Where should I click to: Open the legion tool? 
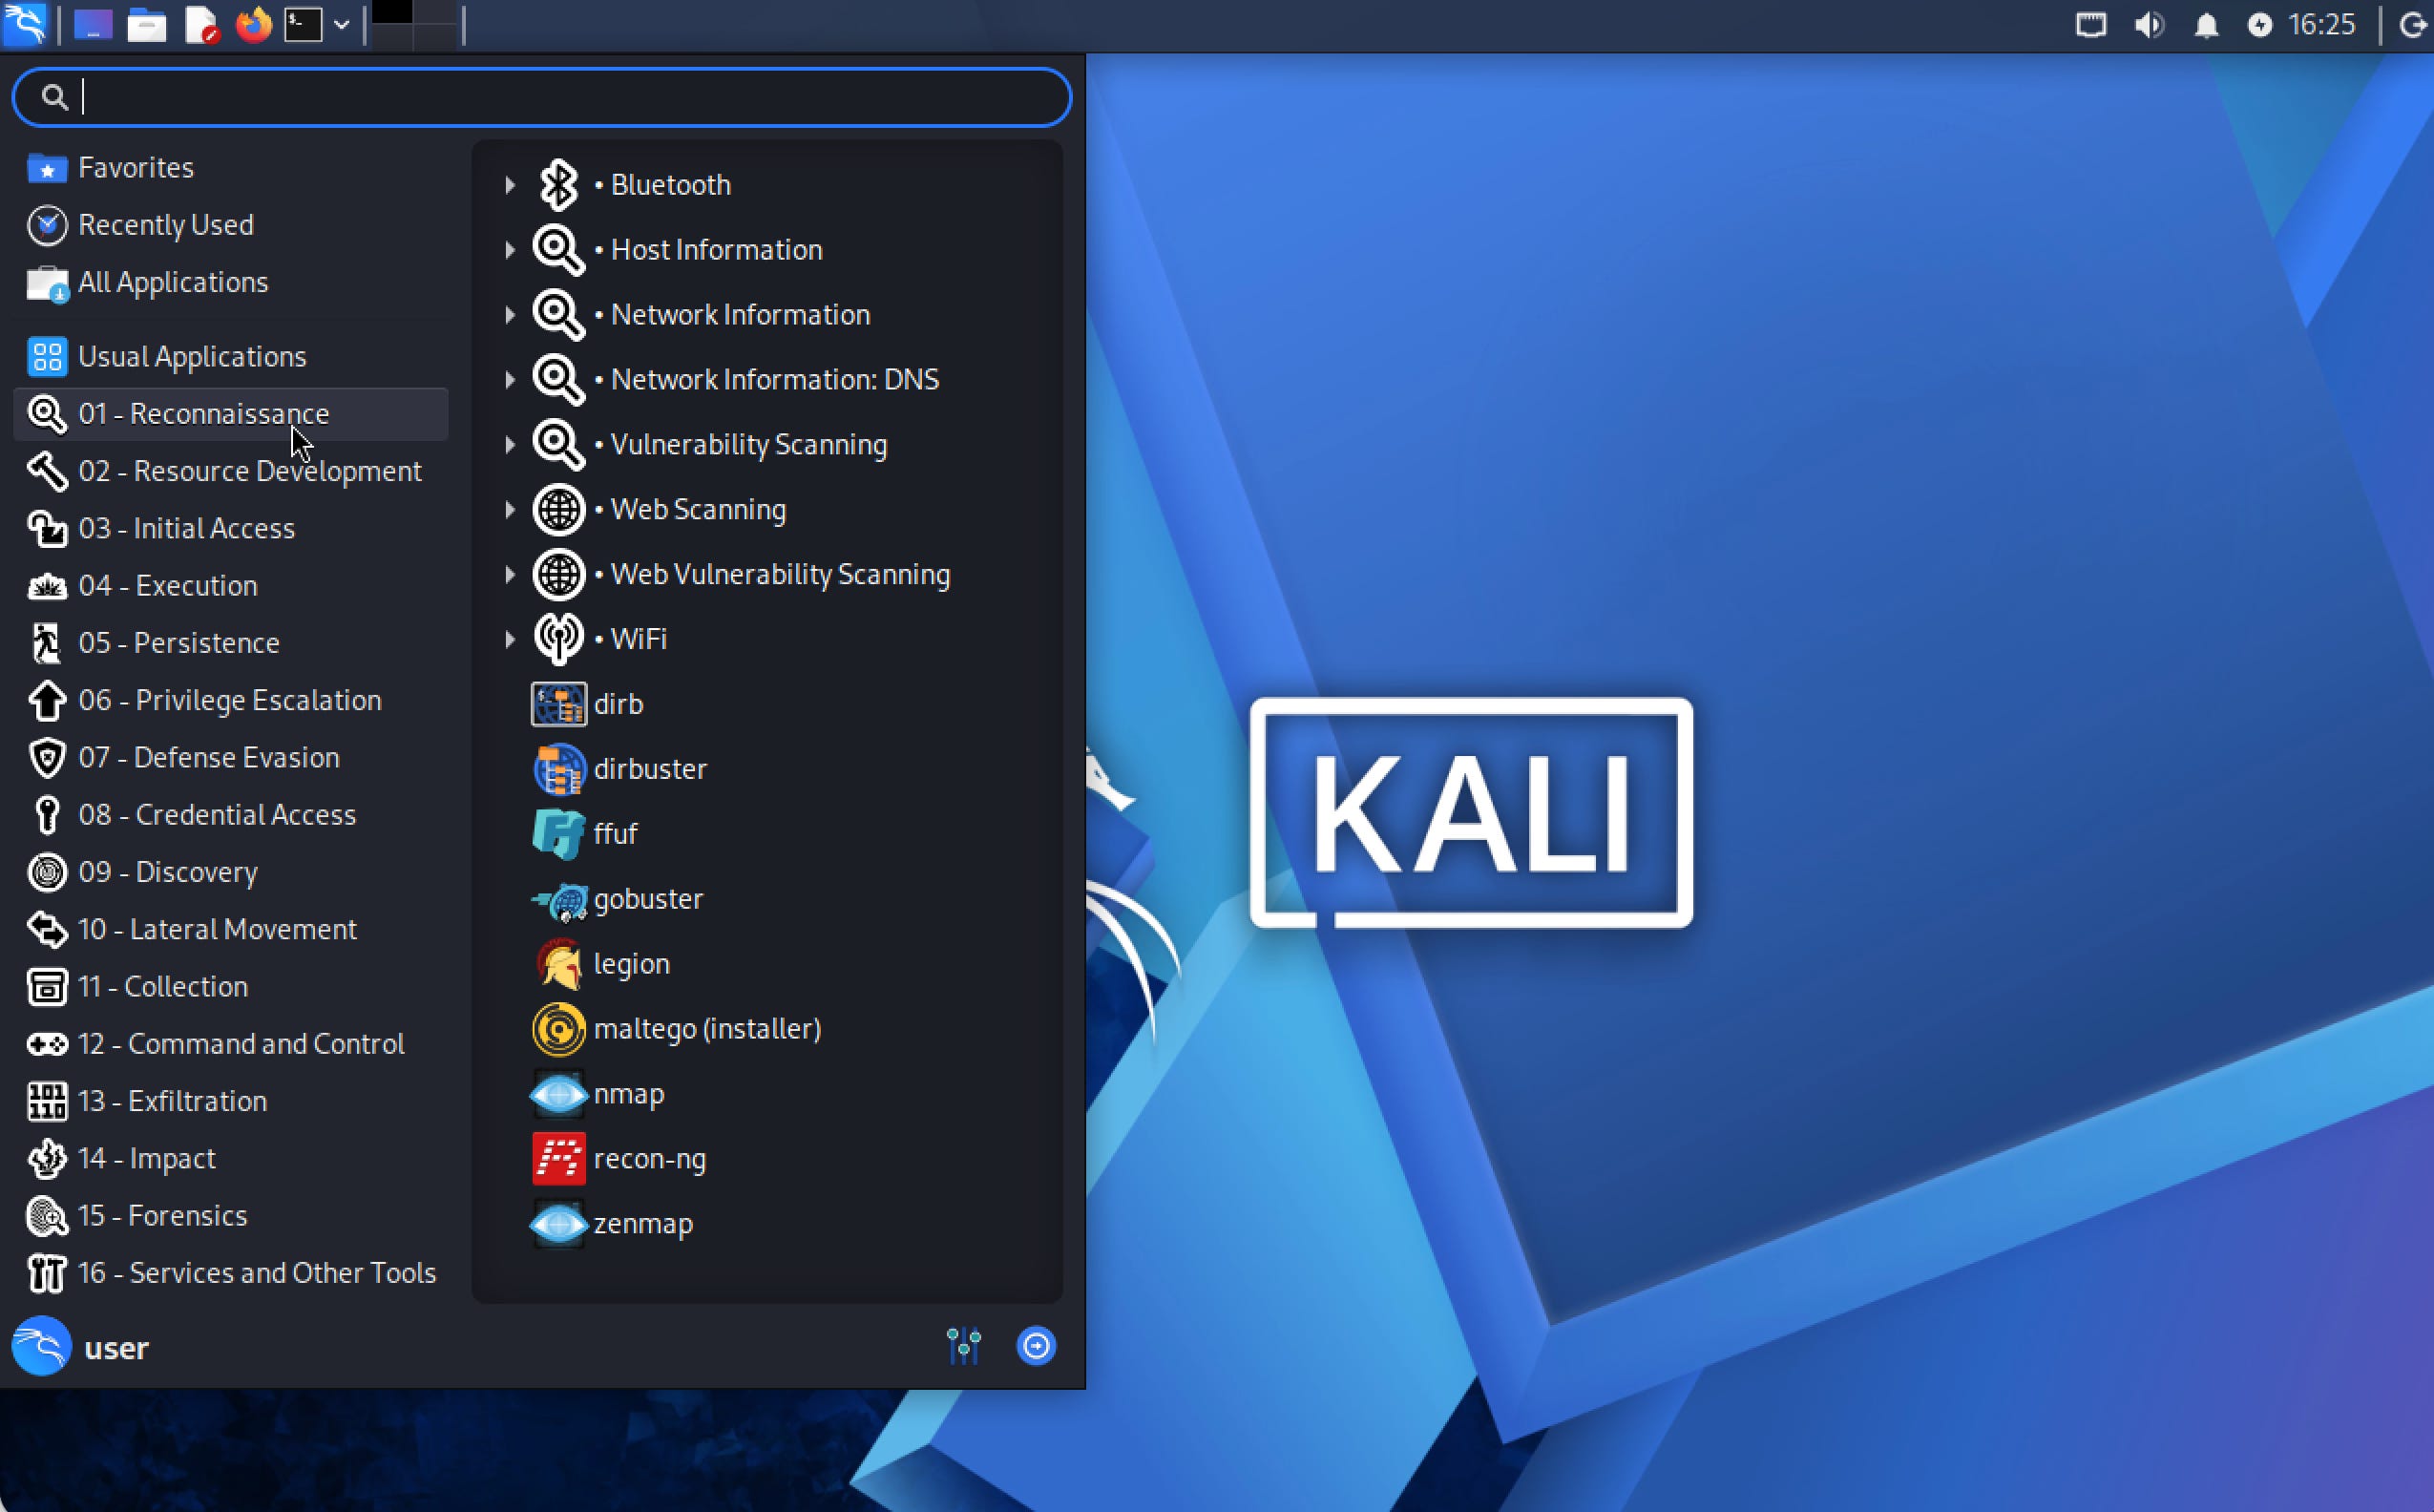[x=767, y=964]
